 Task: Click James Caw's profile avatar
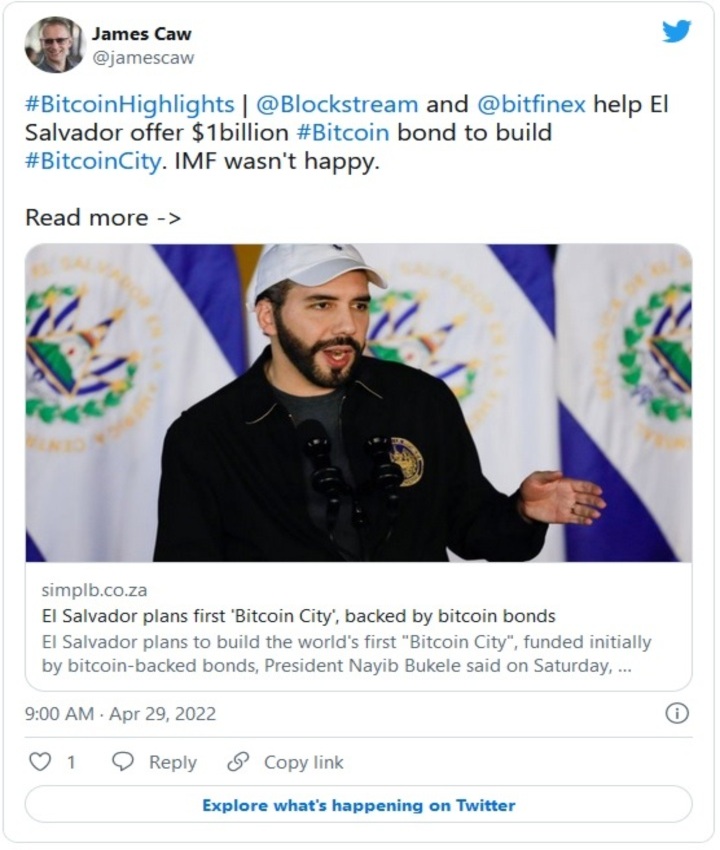point(55,44)
